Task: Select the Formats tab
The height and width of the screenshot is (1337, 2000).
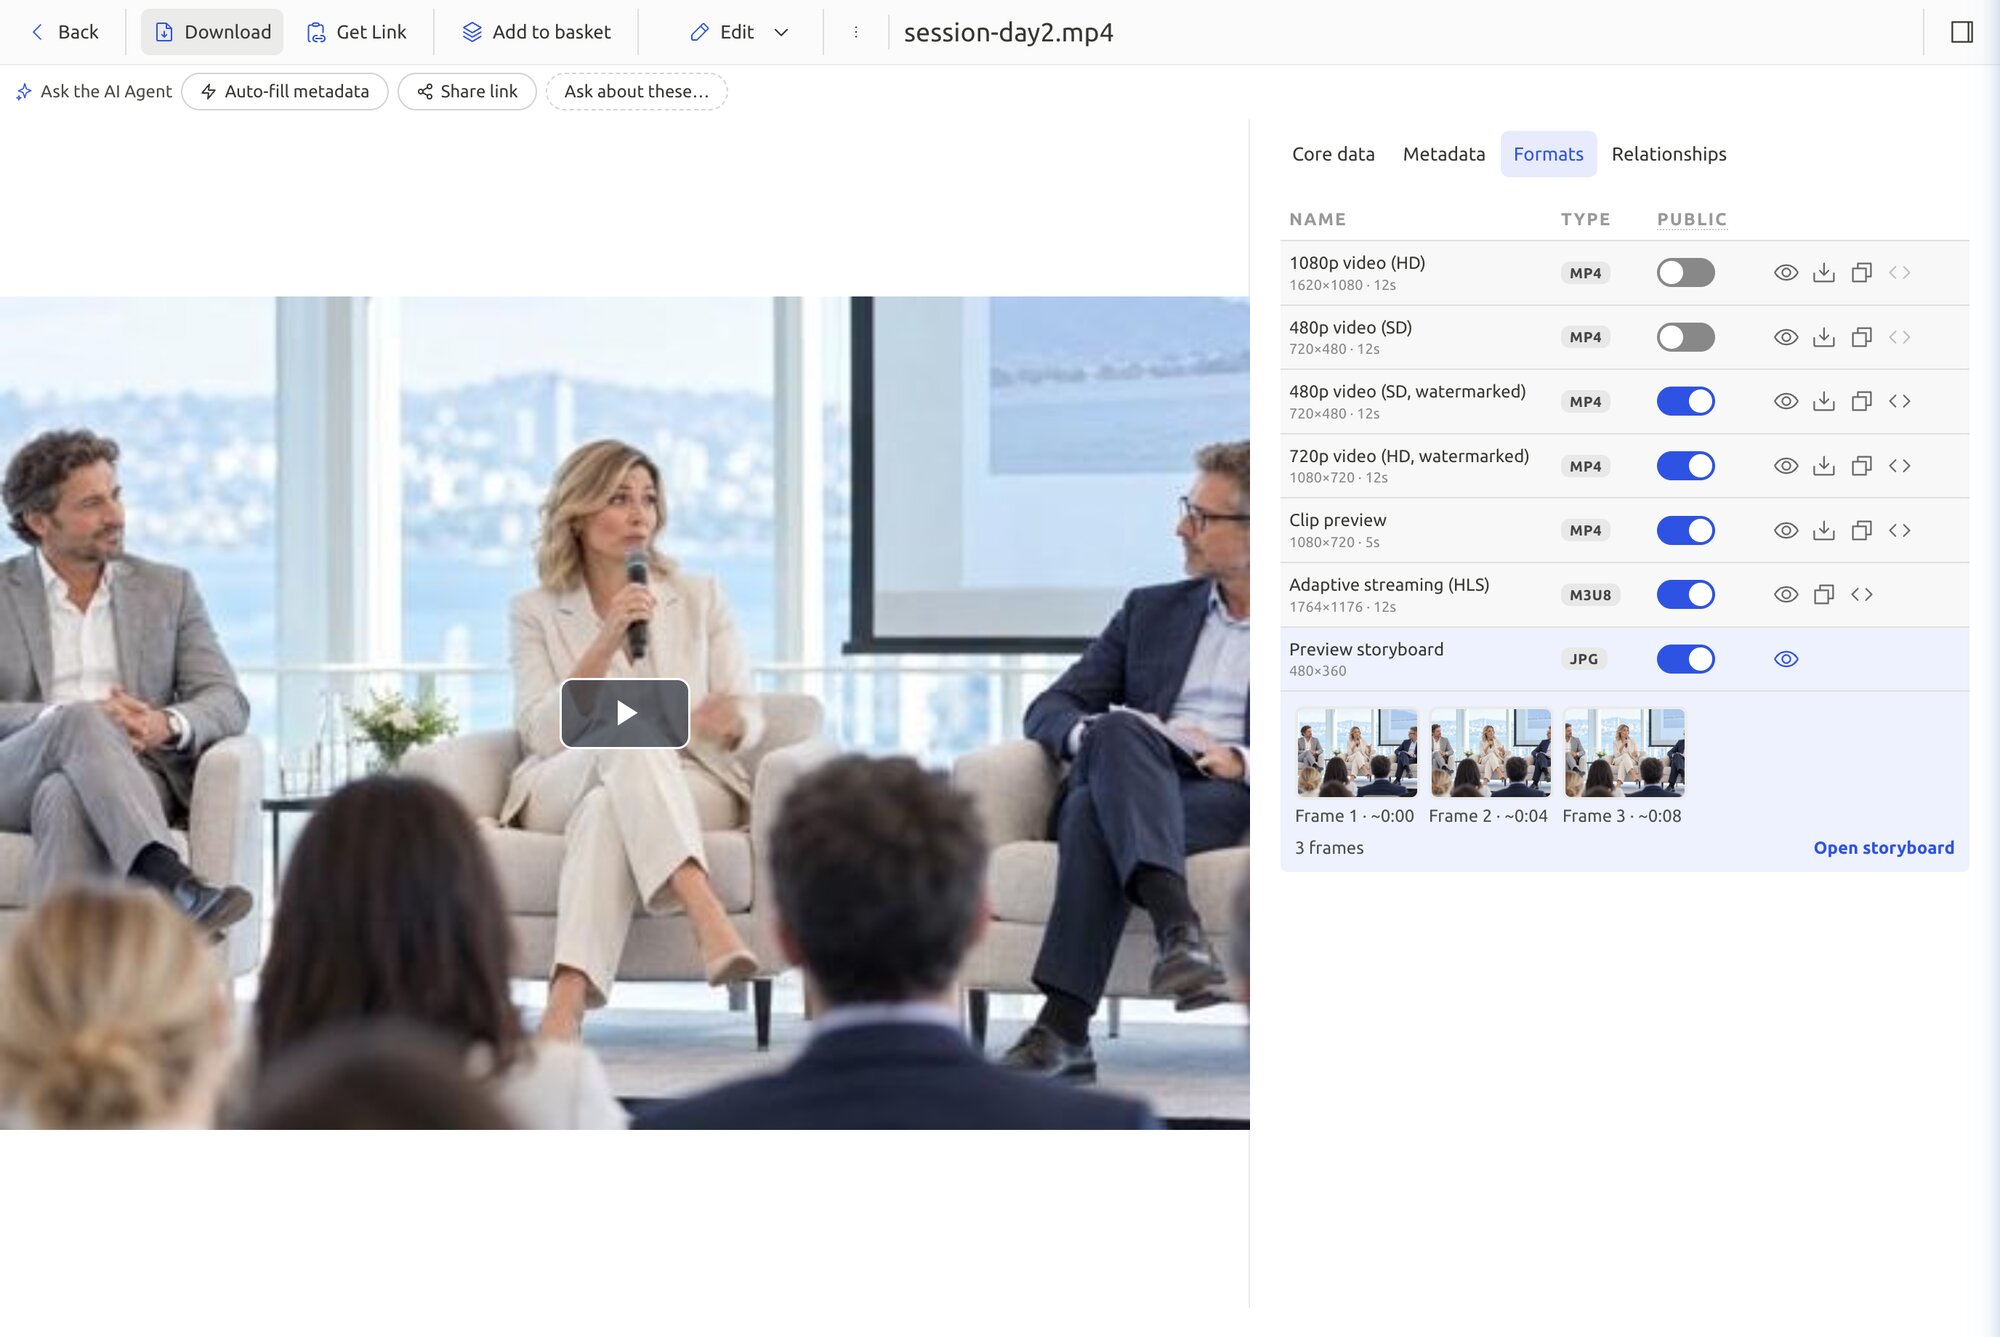Action: [1548, 154]
